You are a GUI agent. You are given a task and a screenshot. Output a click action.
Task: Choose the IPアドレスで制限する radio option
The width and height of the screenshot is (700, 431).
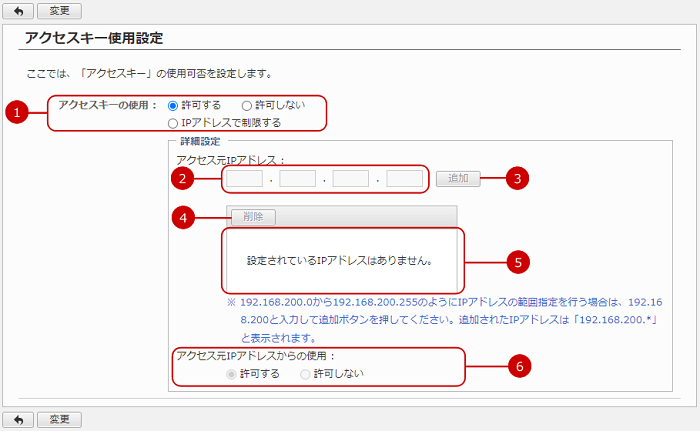pos(173,122)
